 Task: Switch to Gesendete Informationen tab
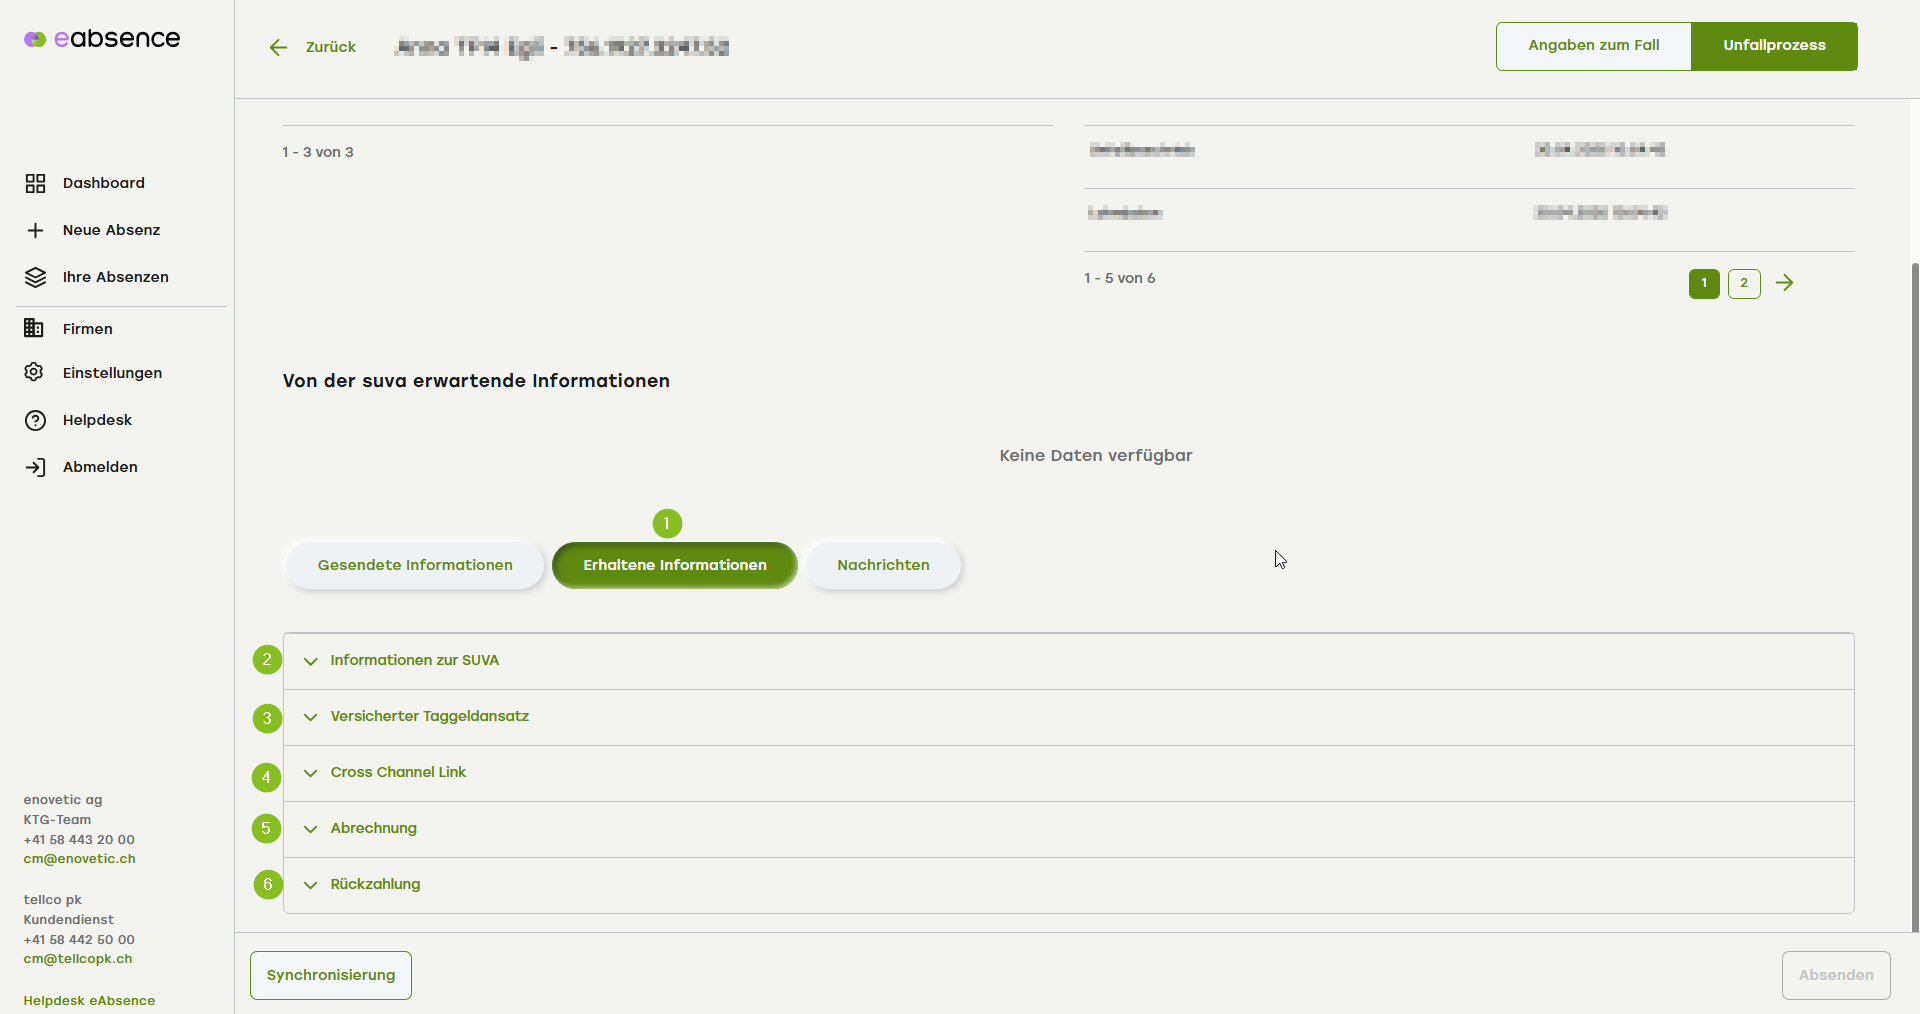click(x=415, y=565)
